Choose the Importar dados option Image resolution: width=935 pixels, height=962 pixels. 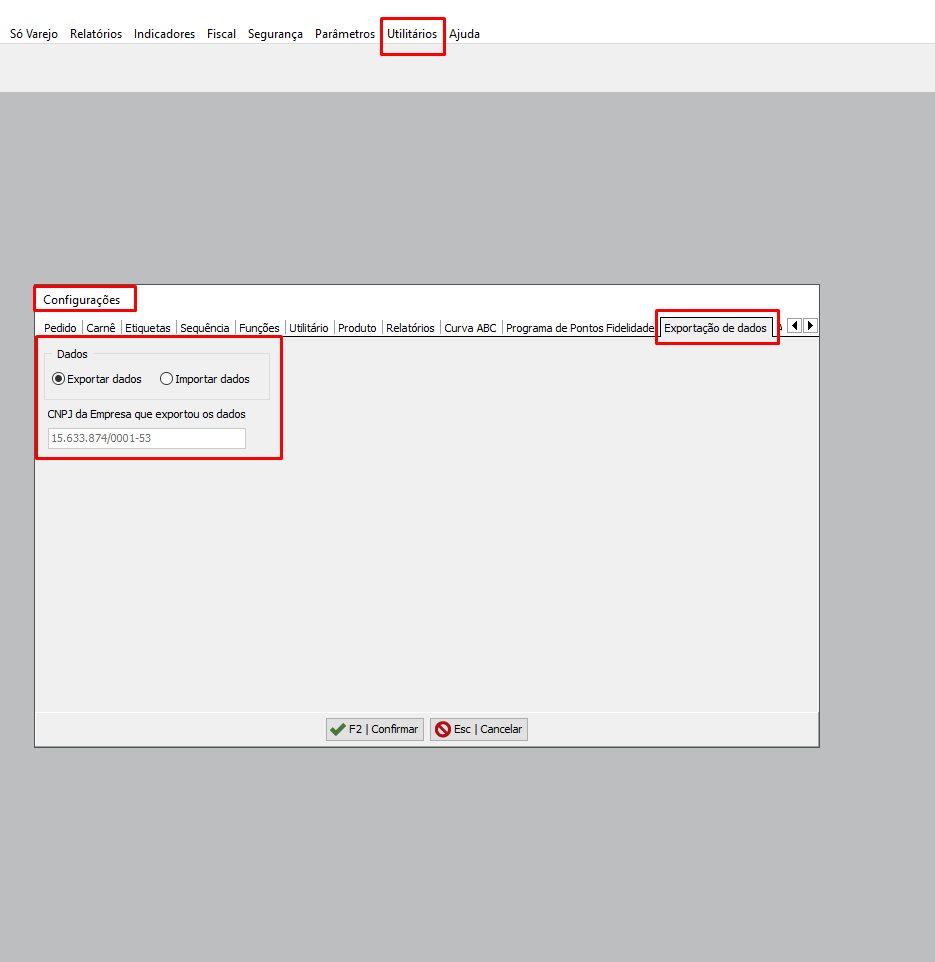point(167,379)
